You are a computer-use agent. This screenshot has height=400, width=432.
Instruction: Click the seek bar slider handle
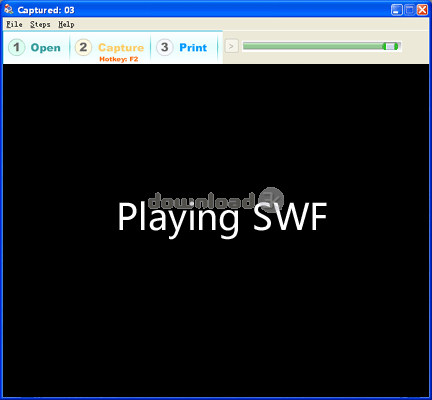[x=390, y=46]
